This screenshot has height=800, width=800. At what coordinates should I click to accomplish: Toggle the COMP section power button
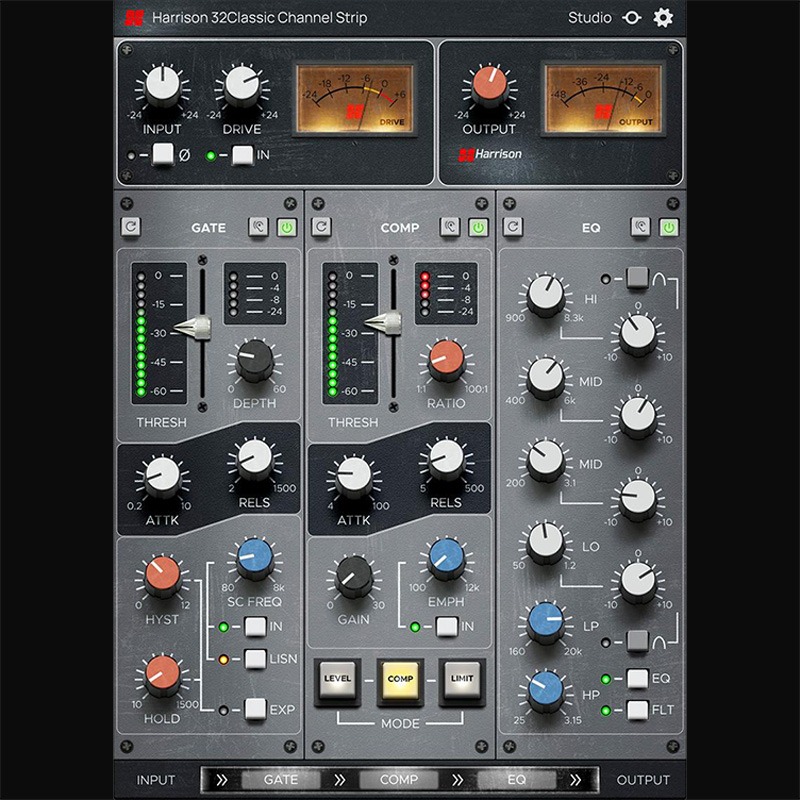point(478,227)
